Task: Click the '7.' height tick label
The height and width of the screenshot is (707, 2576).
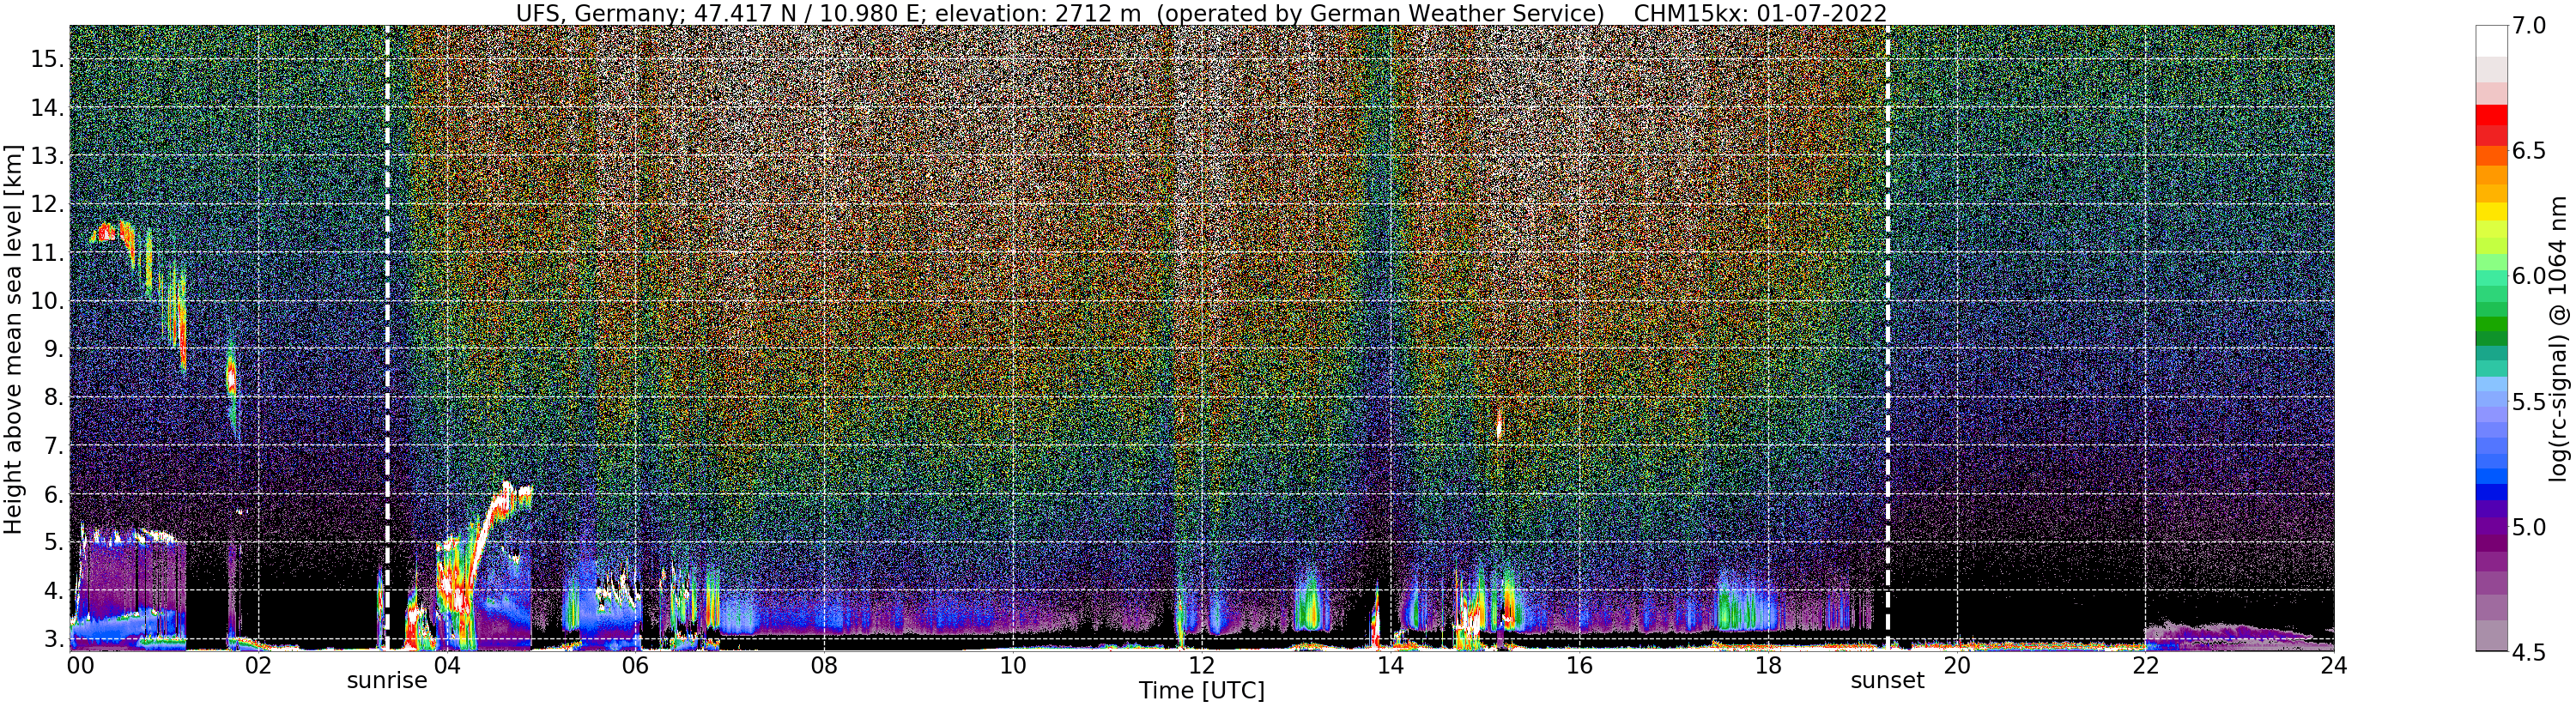Action: [x=53, y=445]
